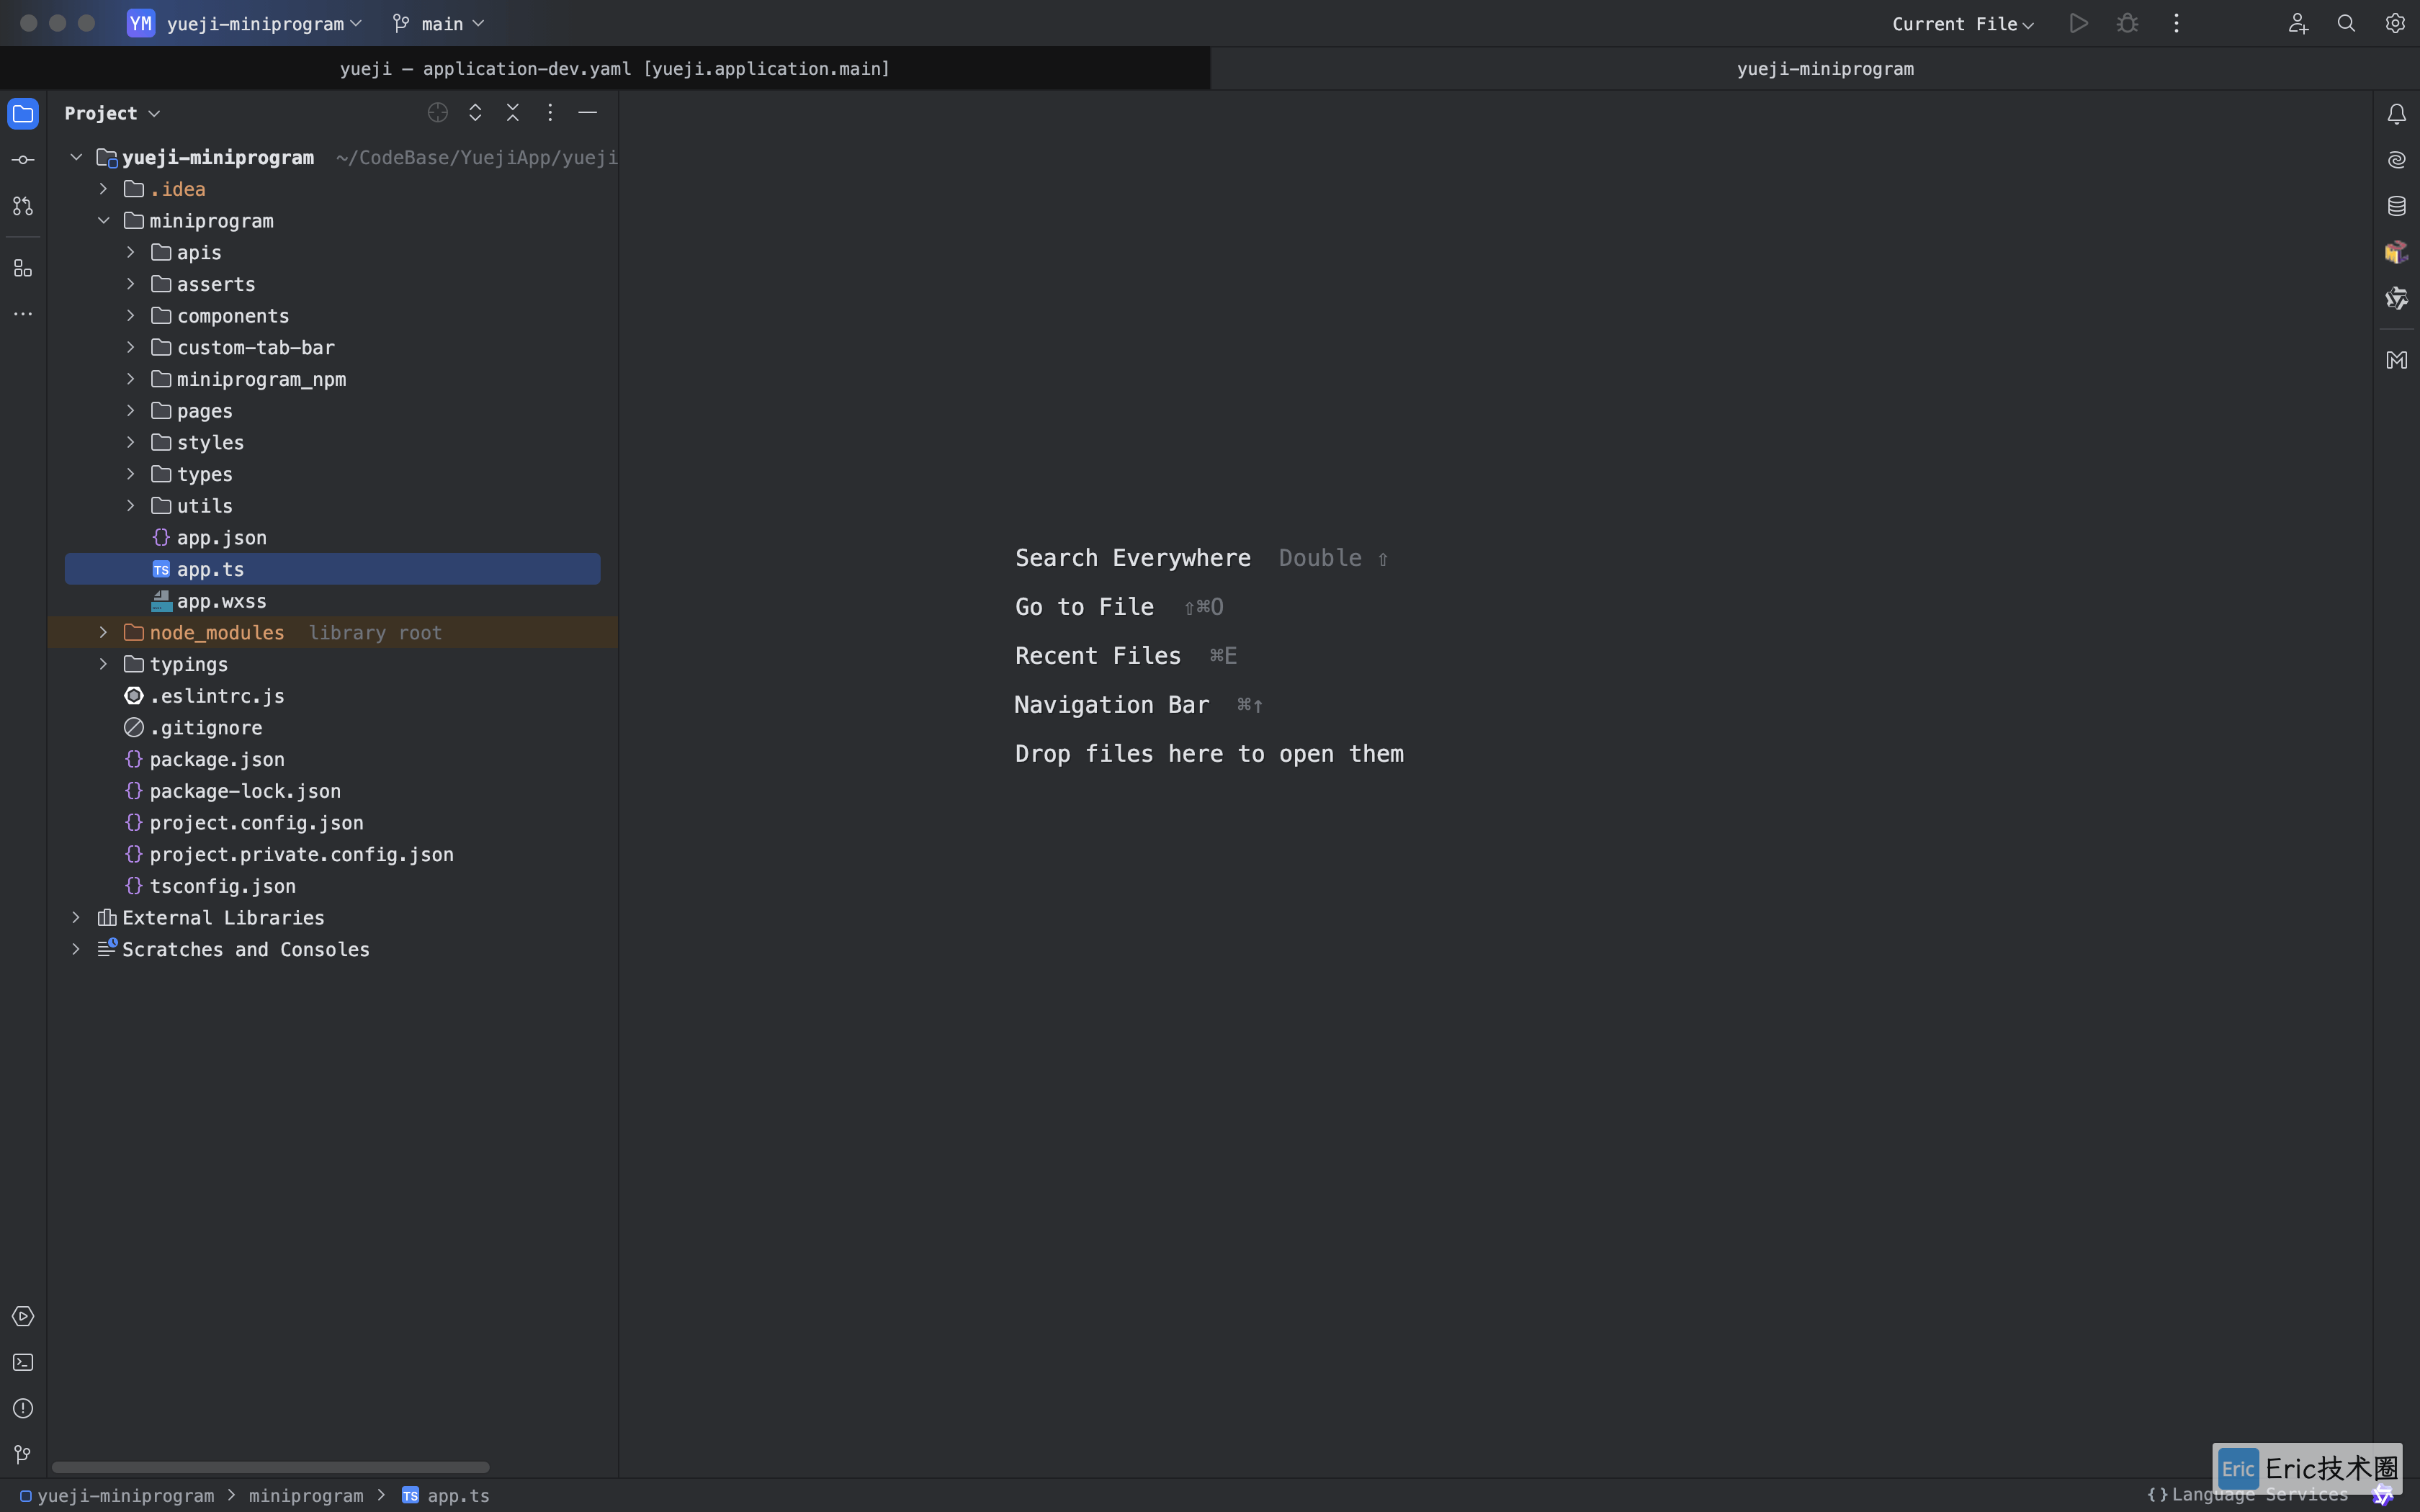Screen dimensions: 2420x1512
Task: Run the current file
Action: [2079, 23]
